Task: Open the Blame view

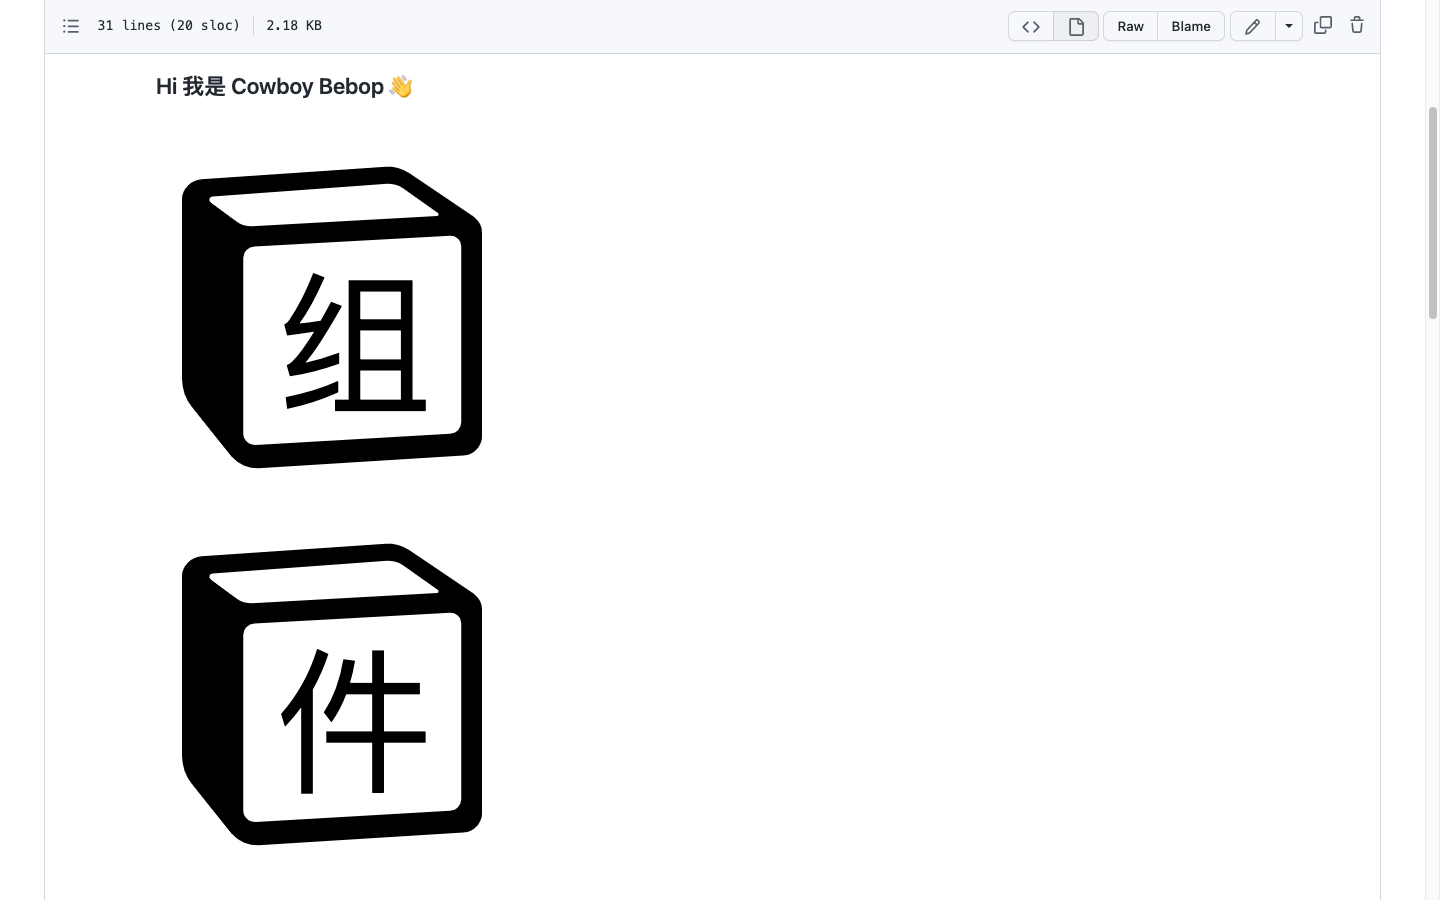Action: pos(1191,27)
